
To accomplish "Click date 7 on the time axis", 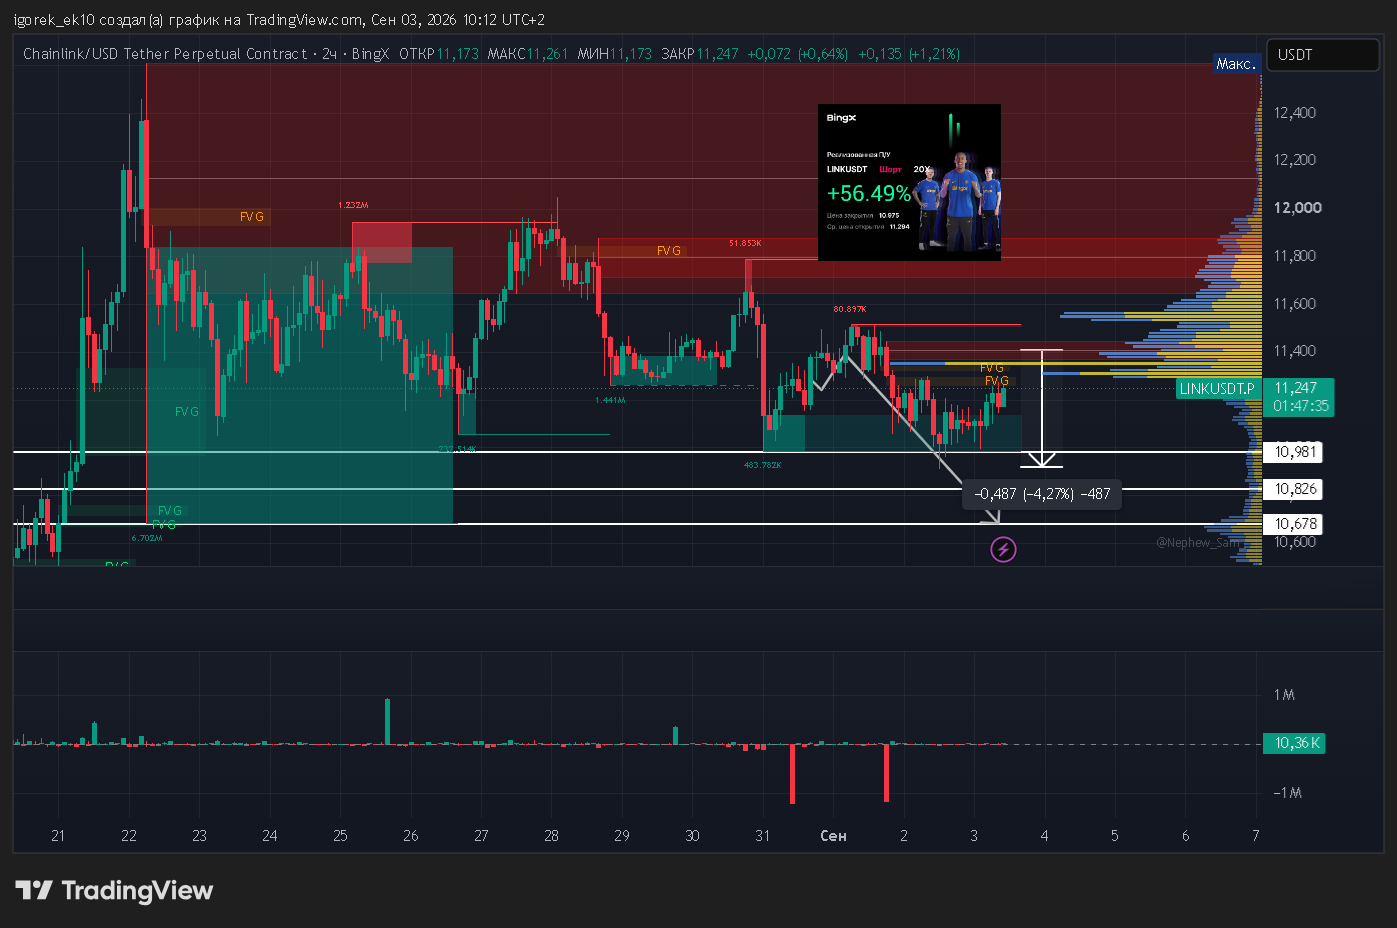I will pyautogui.click(x=1256, y=836).
